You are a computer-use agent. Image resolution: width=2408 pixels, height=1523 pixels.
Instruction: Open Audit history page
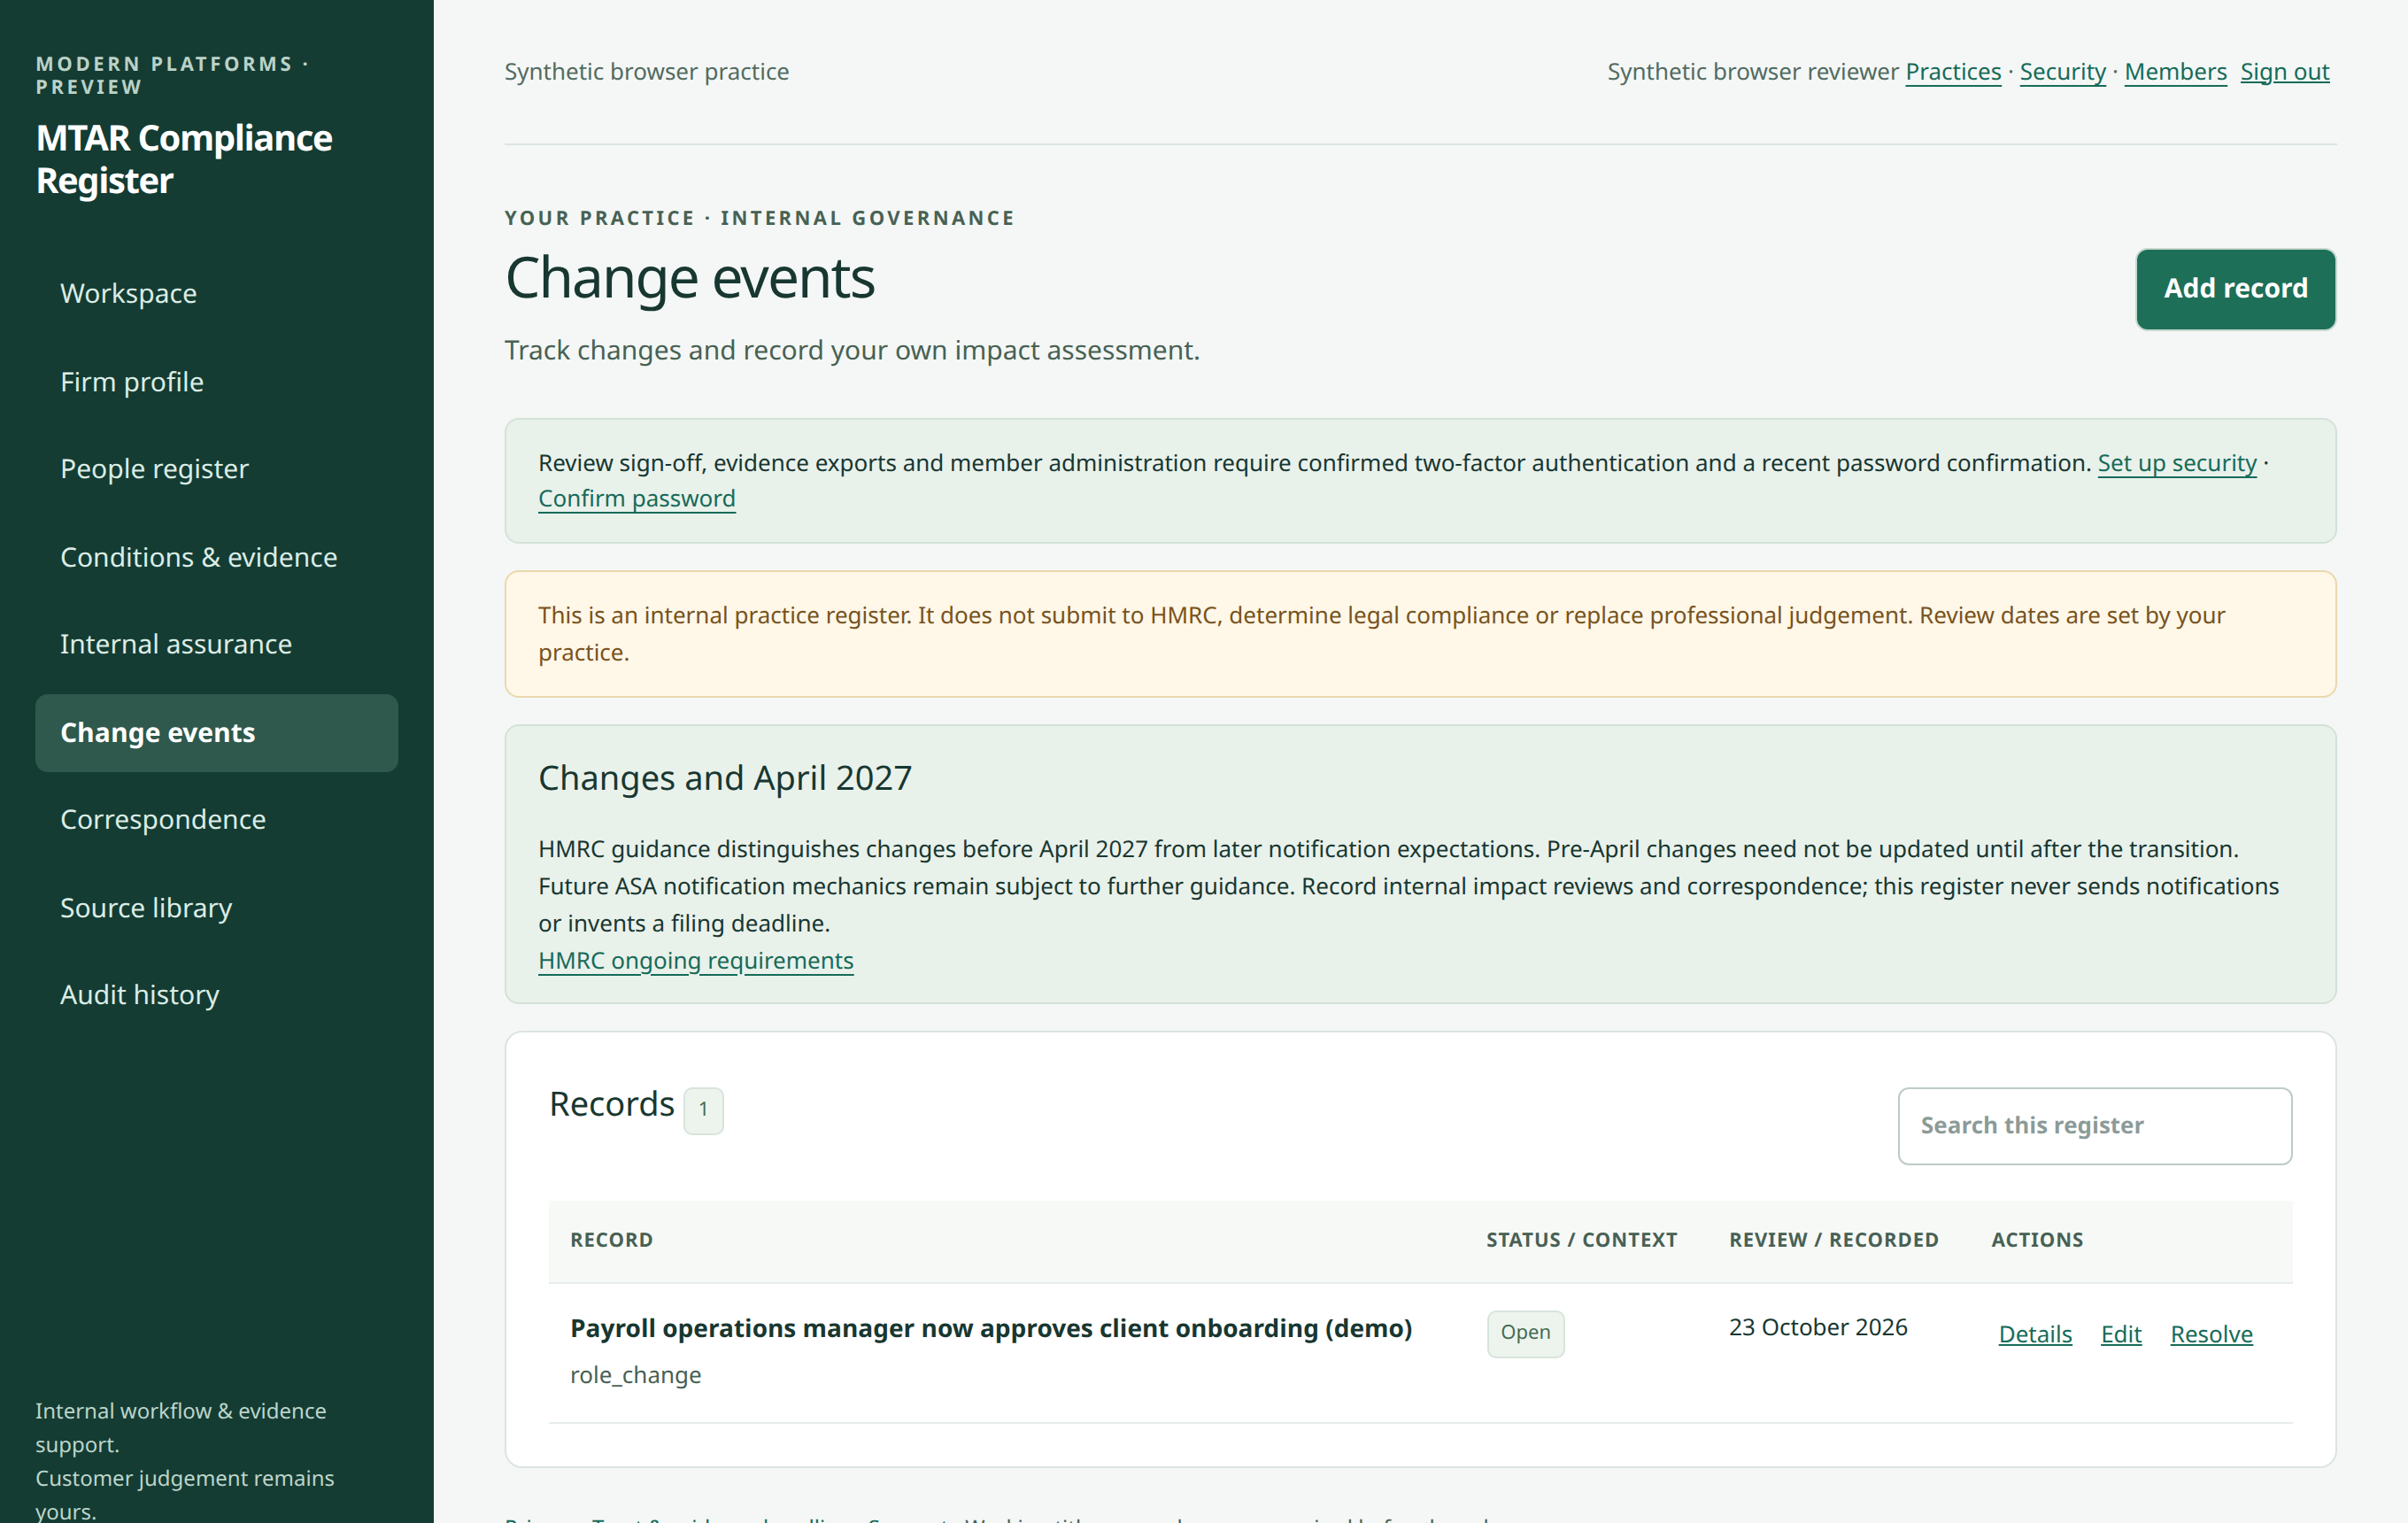pyautogui.click(x=216, y=995)
